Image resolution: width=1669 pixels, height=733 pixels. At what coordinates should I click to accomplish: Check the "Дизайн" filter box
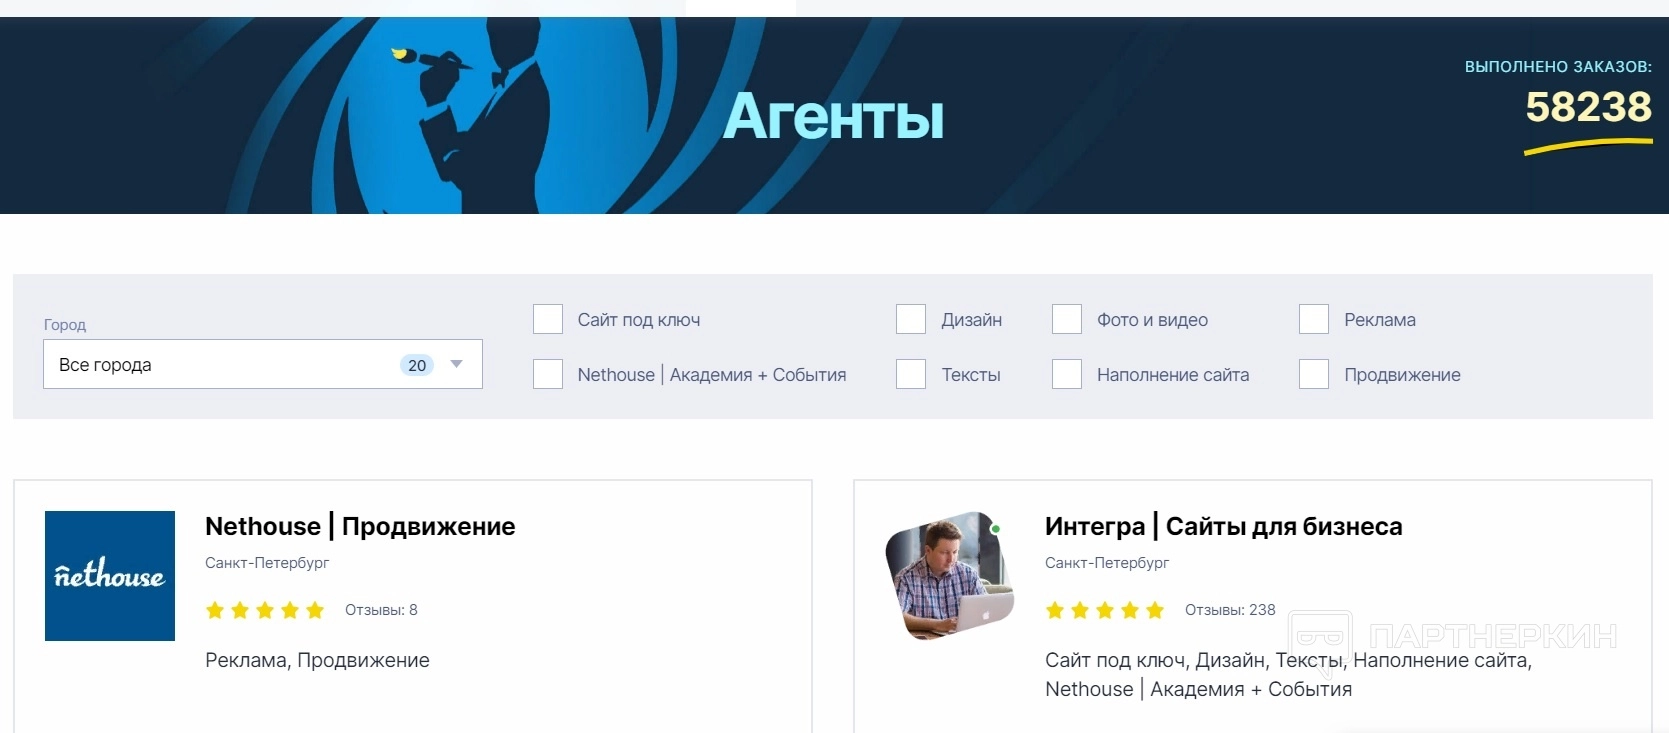[911, 319]
